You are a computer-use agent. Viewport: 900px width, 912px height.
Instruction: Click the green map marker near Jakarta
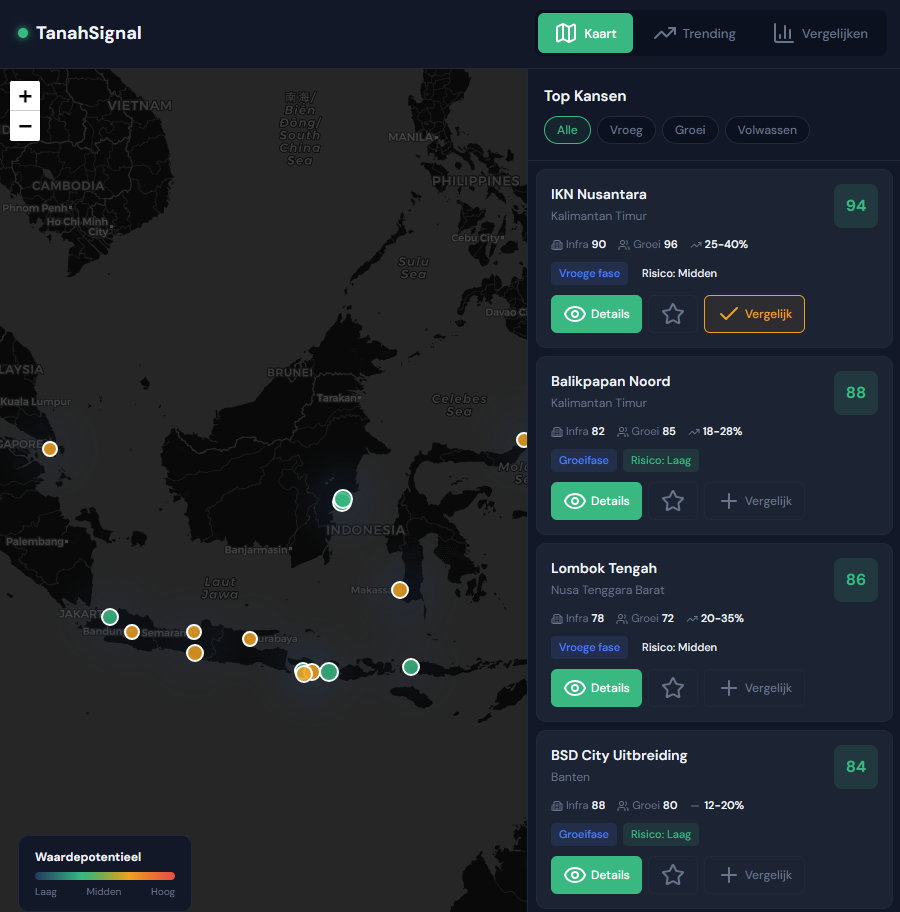click(x=110, y=617)
